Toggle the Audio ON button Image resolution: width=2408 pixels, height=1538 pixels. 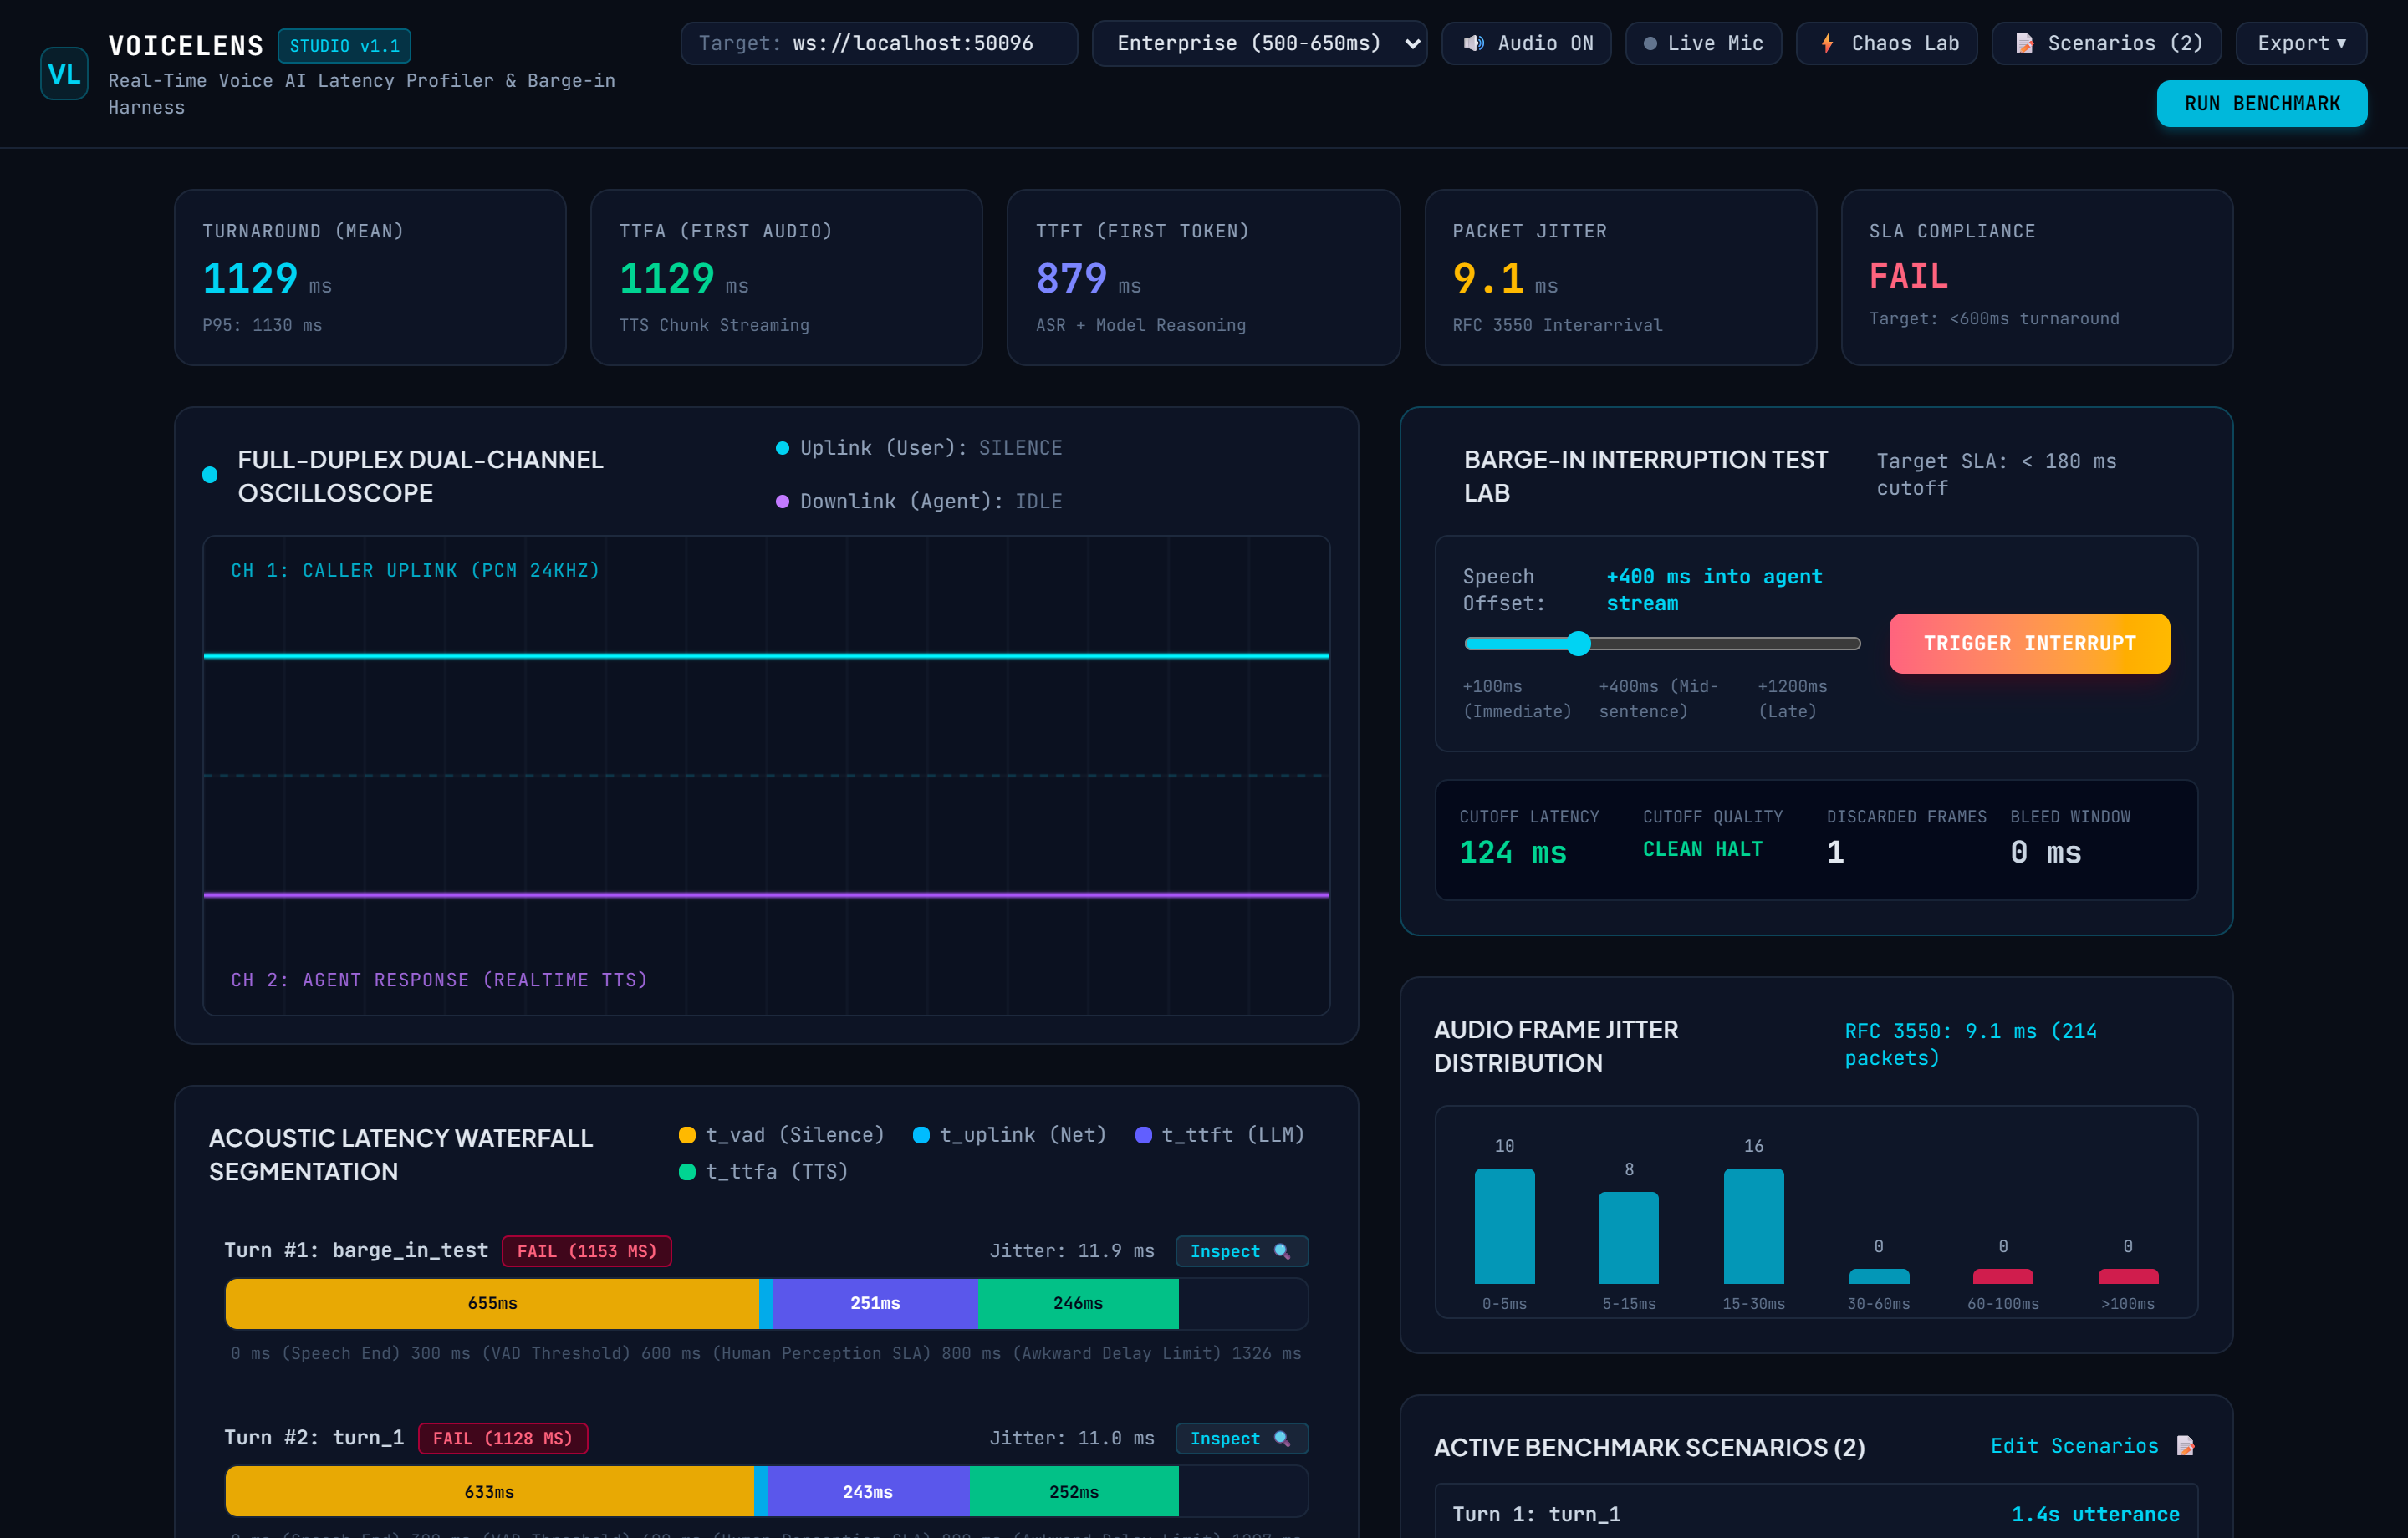tap(1526, 43)
